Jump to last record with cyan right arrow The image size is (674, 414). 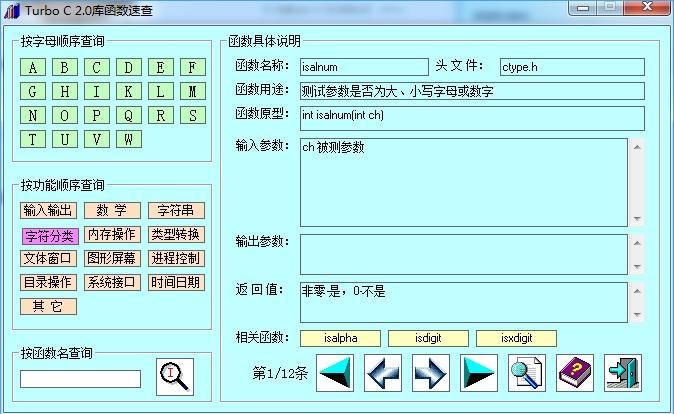pyautogui.click(x=479, y=373)
